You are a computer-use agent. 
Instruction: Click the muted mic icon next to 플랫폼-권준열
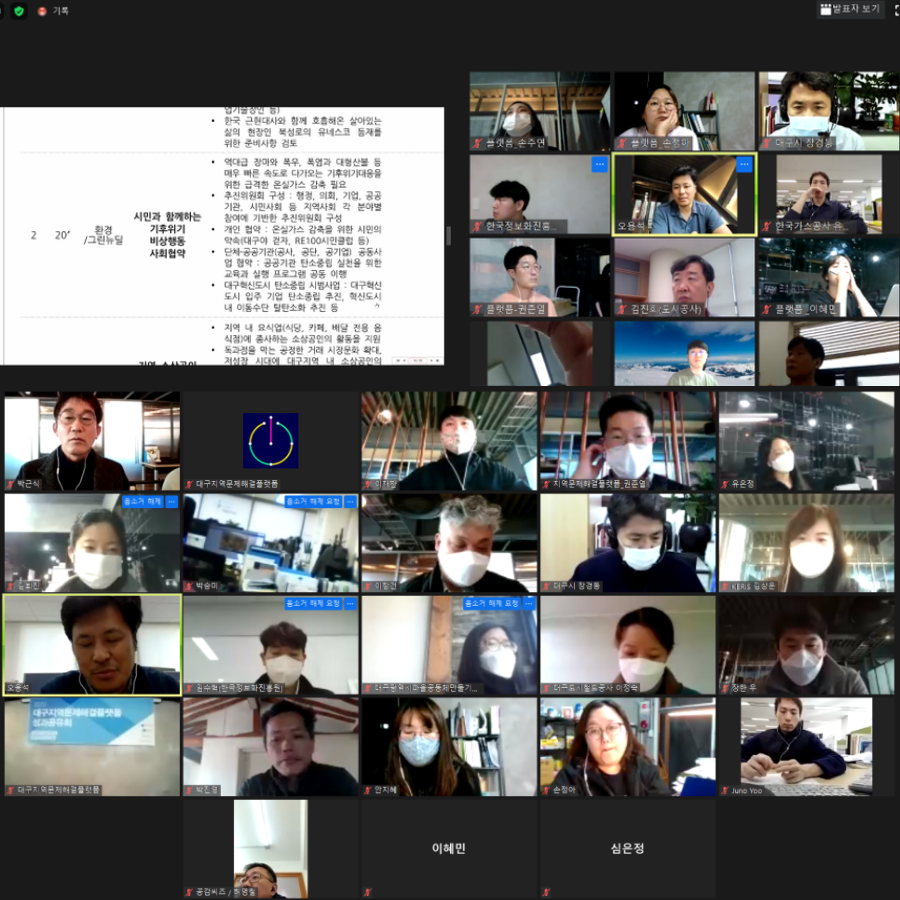tap(478, 310)
